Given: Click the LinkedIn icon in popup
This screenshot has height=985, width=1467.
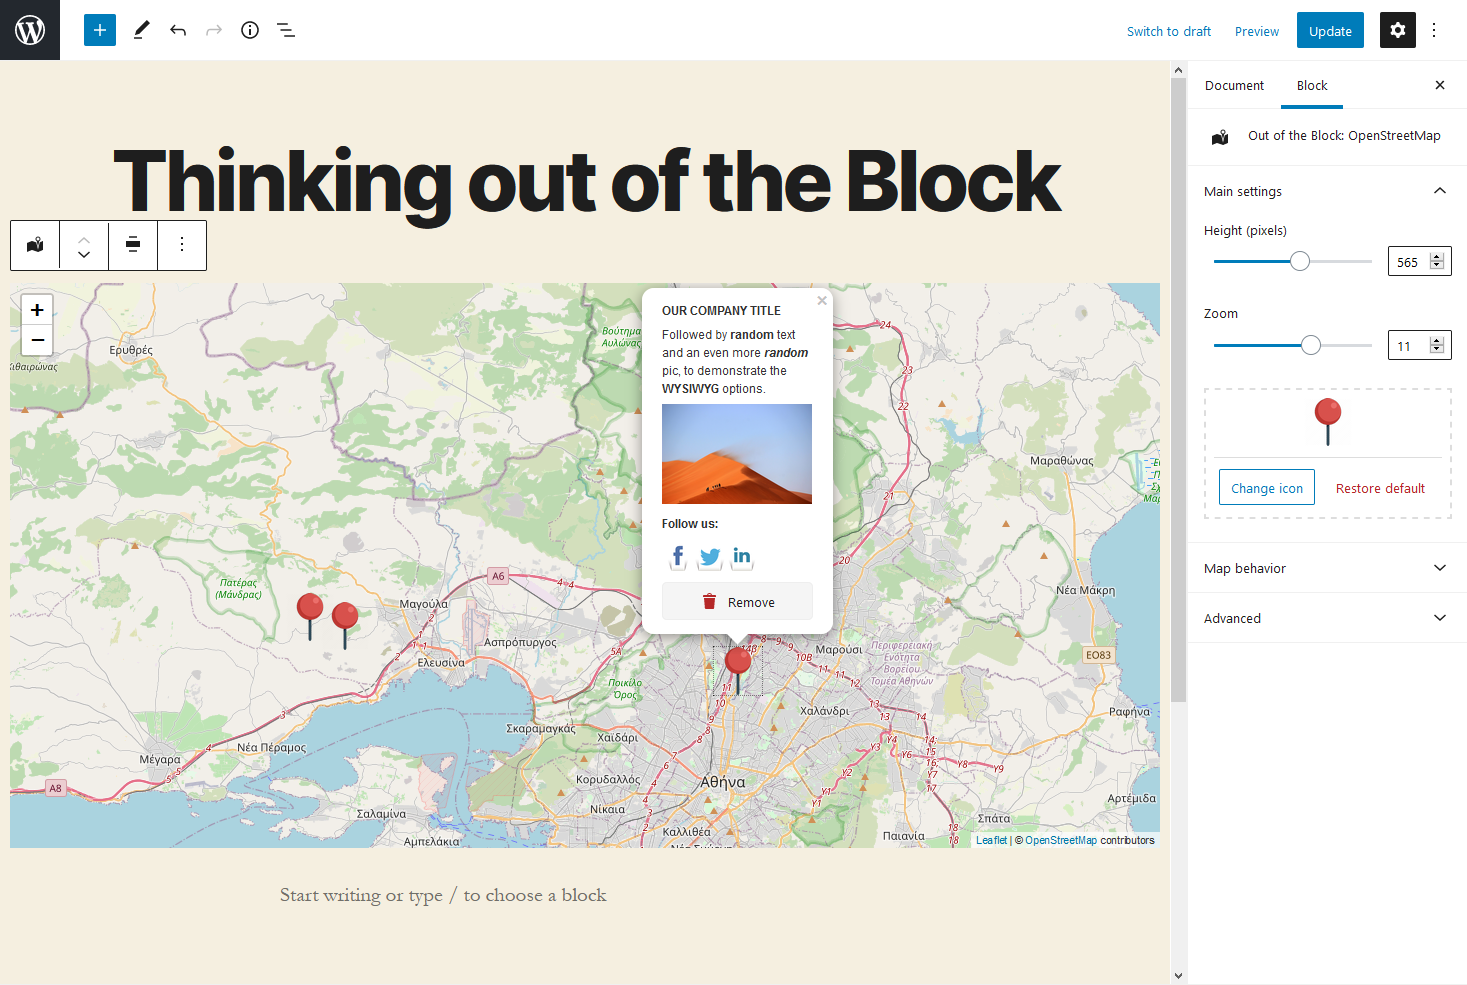Looking at the screenshot, I should coord(742,557).
